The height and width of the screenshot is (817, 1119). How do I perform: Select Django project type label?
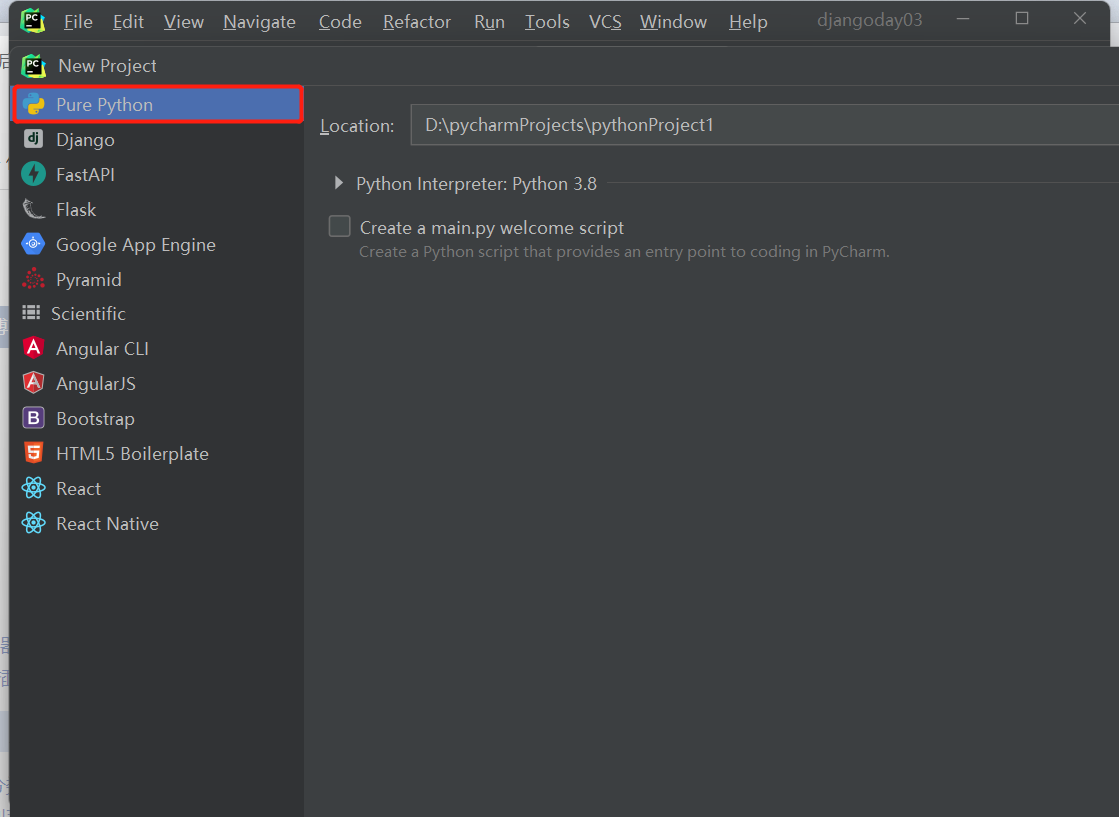[86, 140]
